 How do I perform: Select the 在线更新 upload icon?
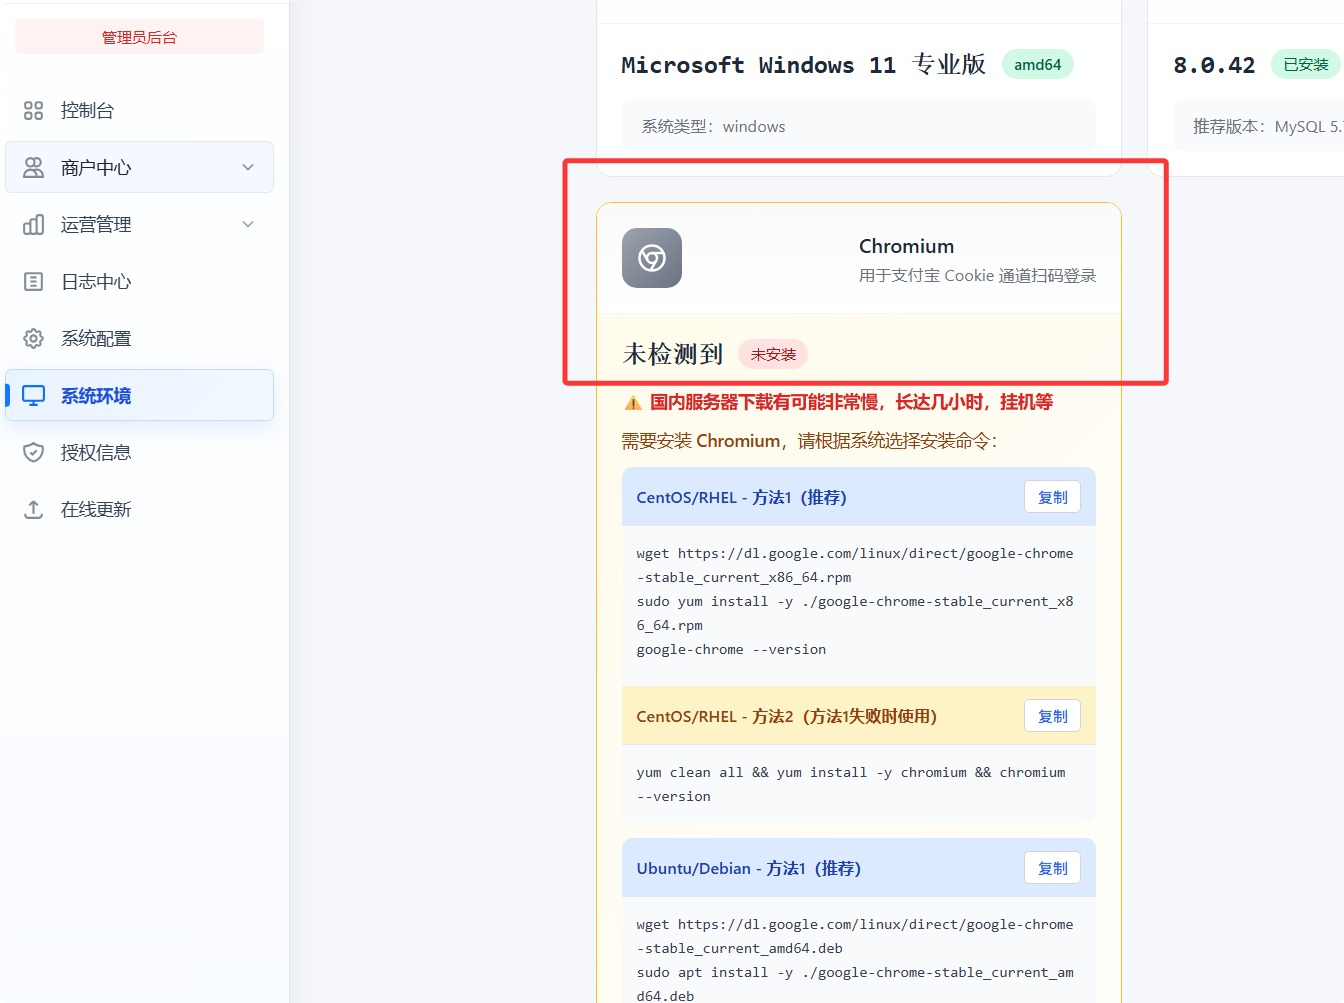coord(34,509)
